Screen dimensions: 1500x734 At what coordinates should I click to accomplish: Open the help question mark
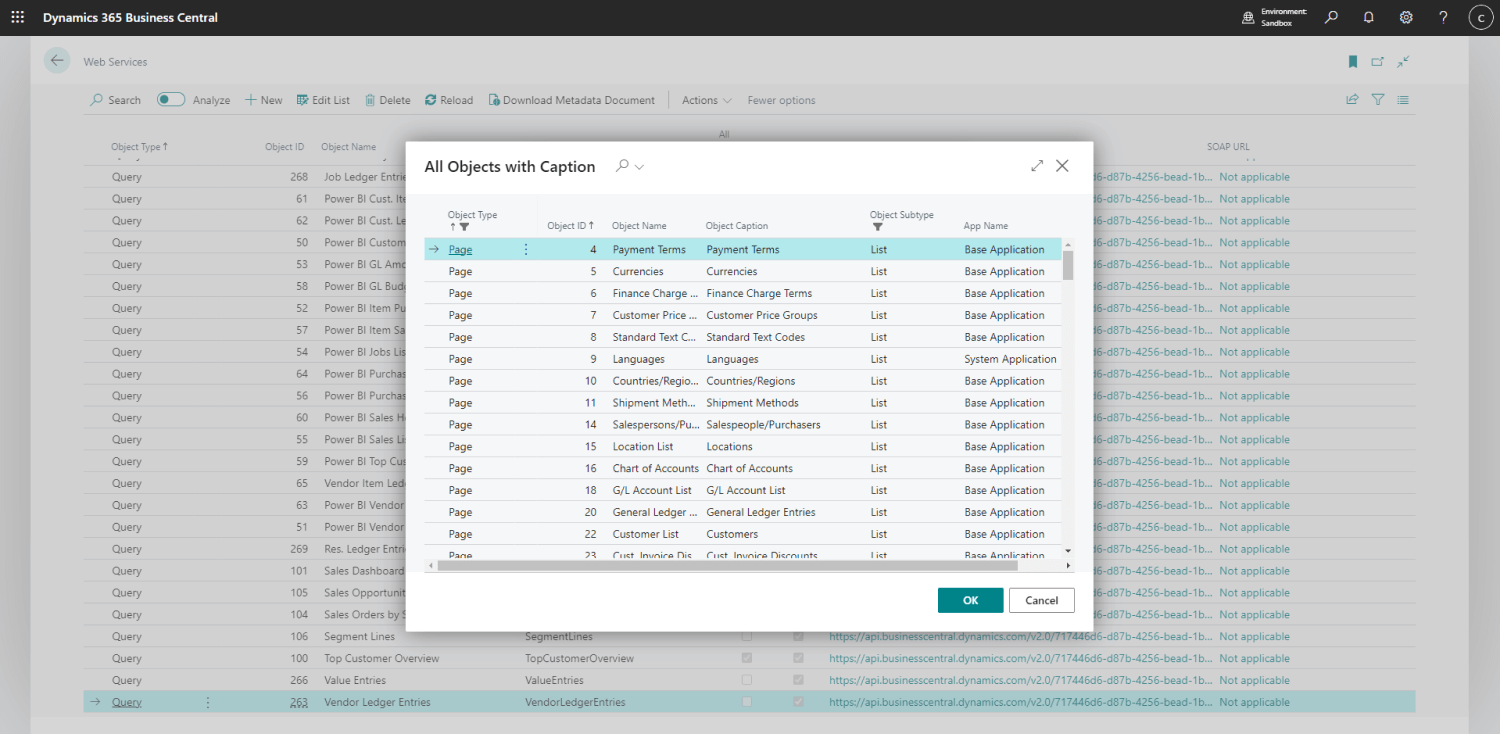click(x=1443, y=17)
